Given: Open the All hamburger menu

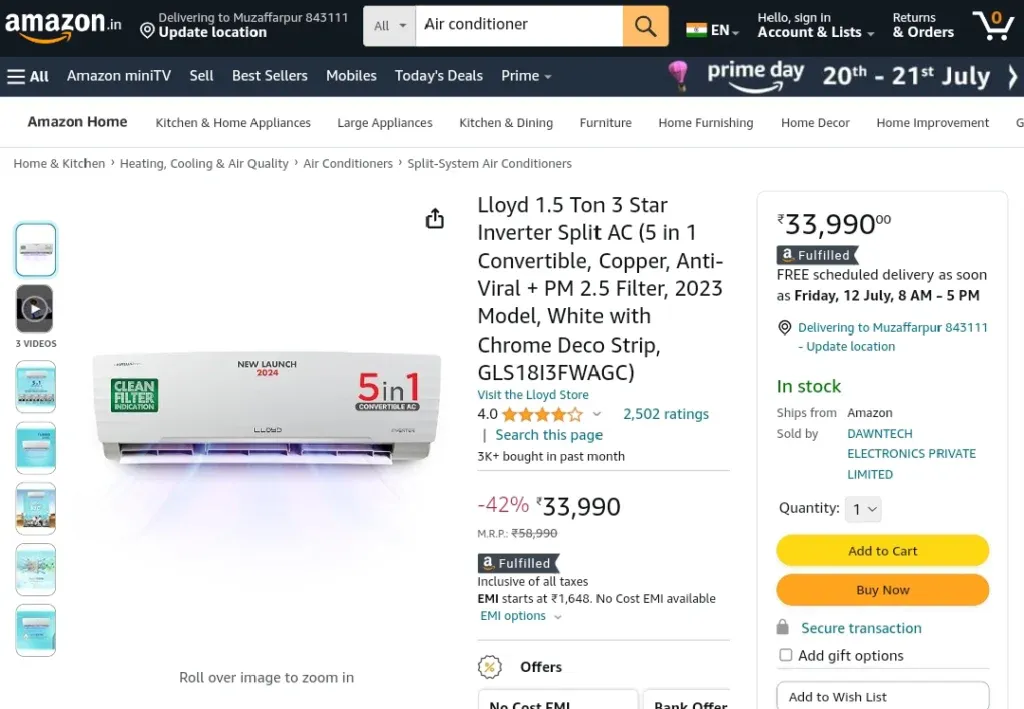Looking at the screenshot, I should pyautogui.click(x=27, y=76).
